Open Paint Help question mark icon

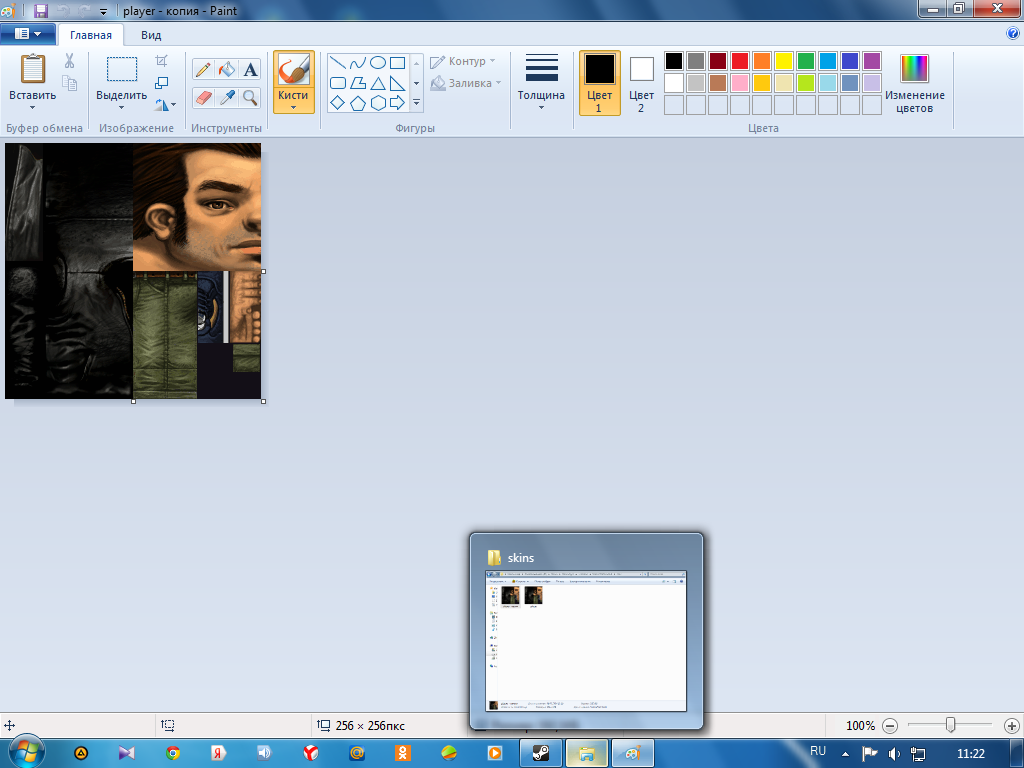[1013, 33]
